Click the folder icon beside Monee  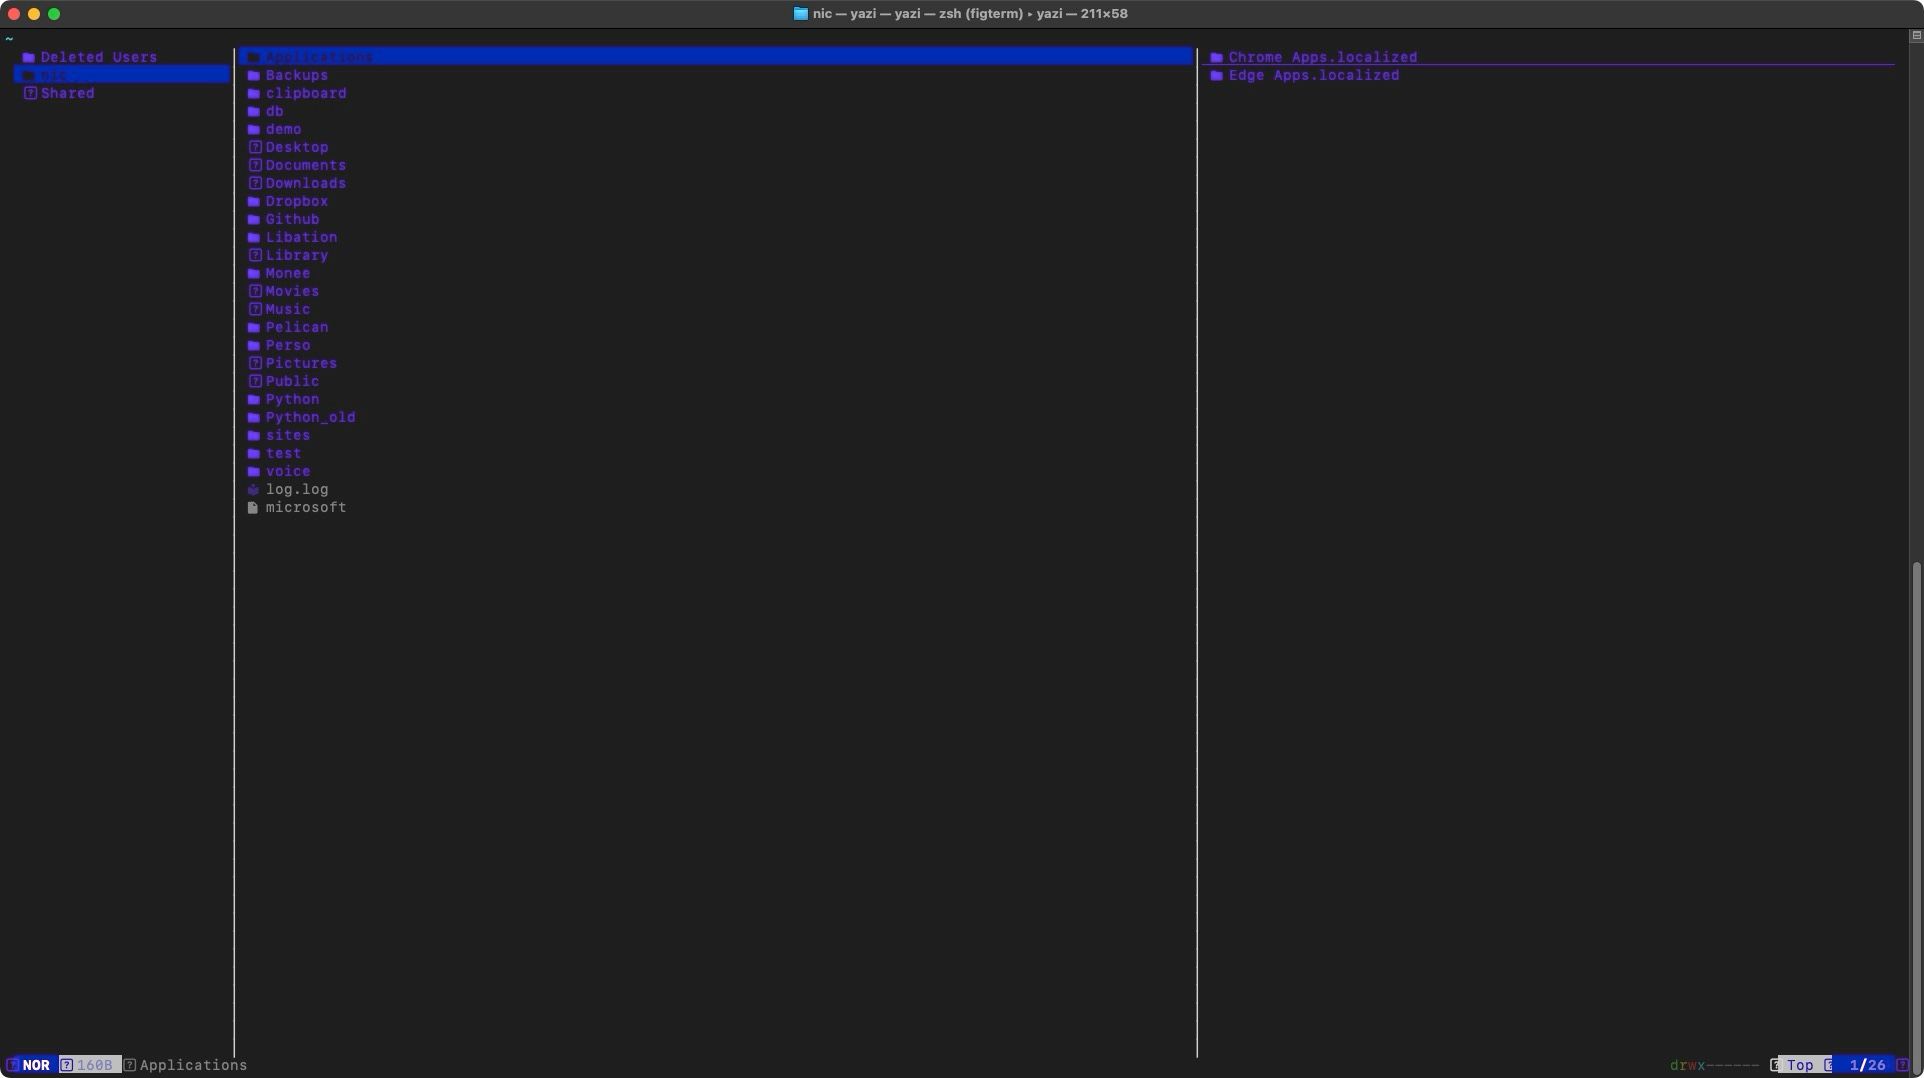pyautogui.click(x=254, y=274)
